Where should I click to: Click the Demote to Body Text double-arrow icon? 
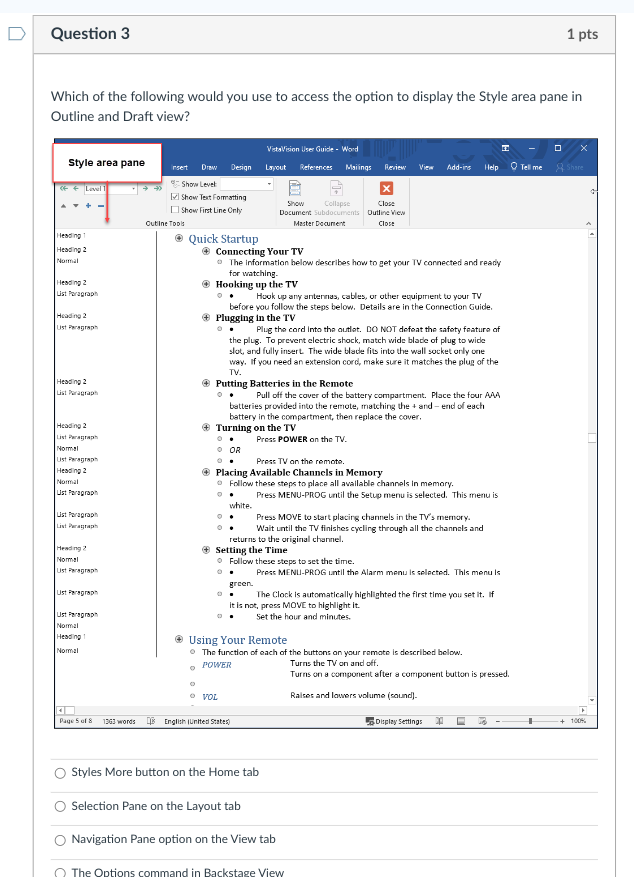pyautogui.click(x=158, y=188)
